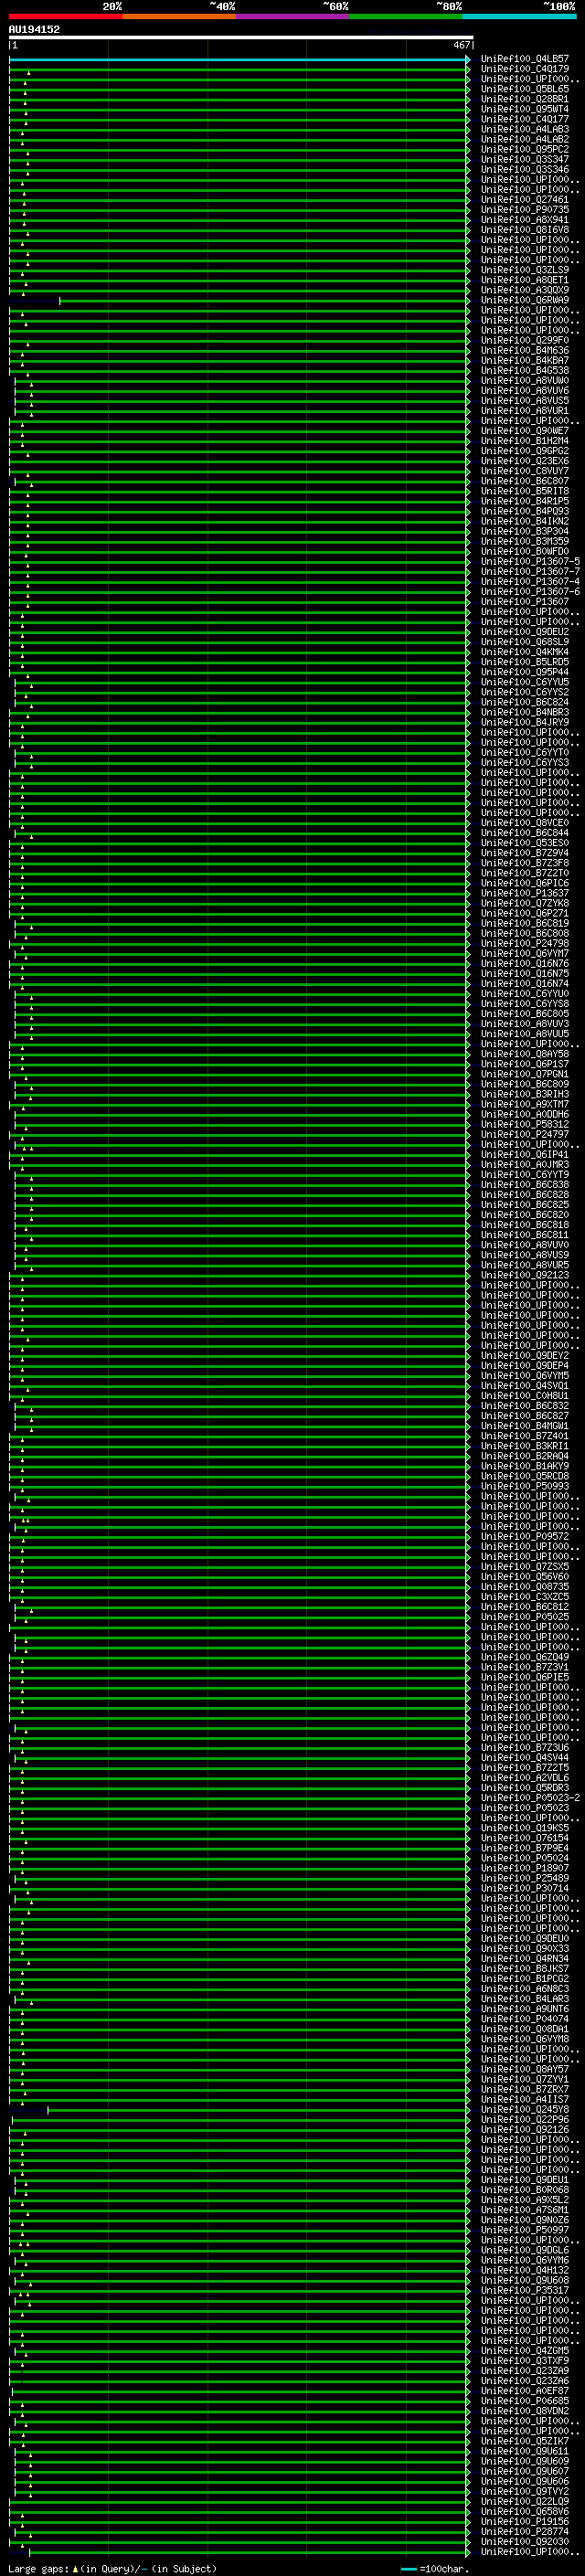
Task: Click the cyan ~100% identity legend segment
Action: [520, 17]
